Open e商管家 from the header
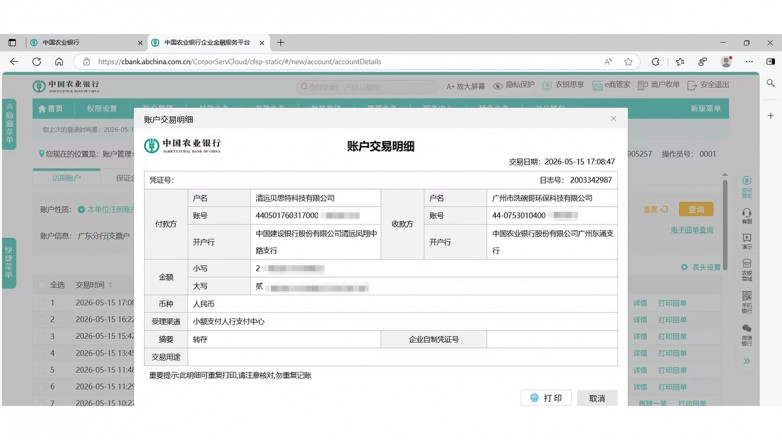The image size is (782, 440). tap(611, 85)
